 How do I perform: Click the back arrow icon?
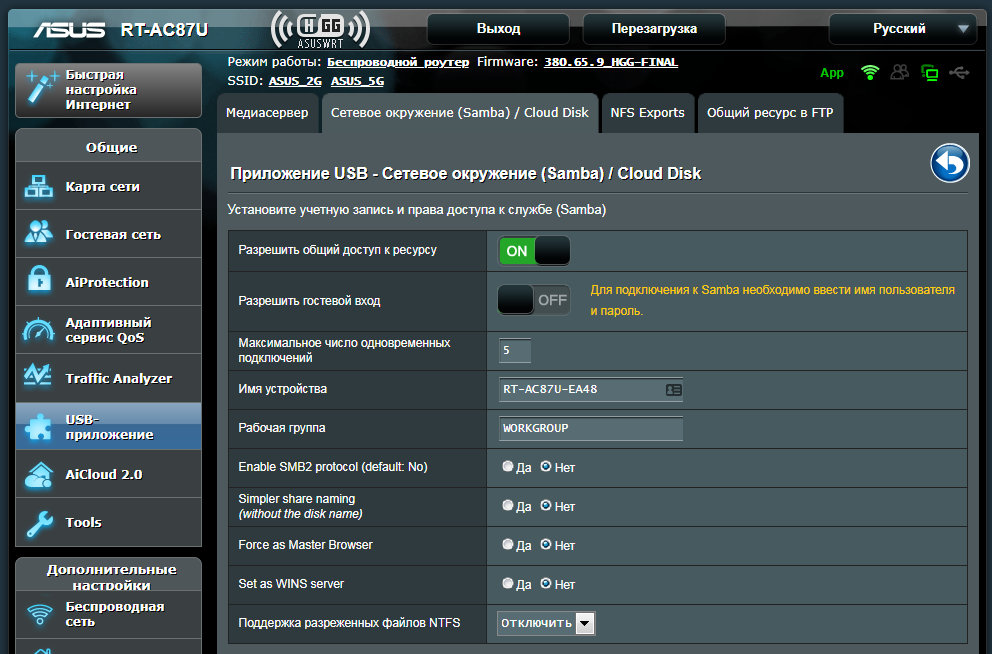[950, 164]
